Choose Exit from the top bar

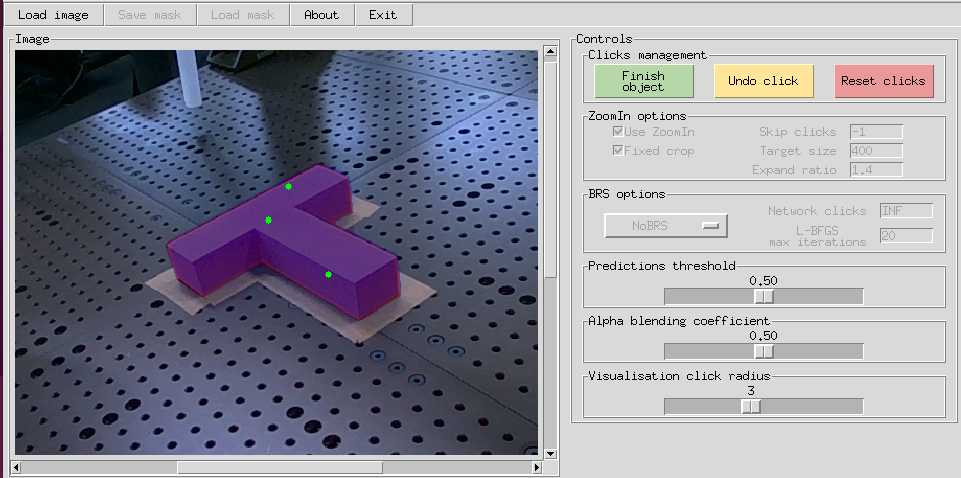[384, 15]
